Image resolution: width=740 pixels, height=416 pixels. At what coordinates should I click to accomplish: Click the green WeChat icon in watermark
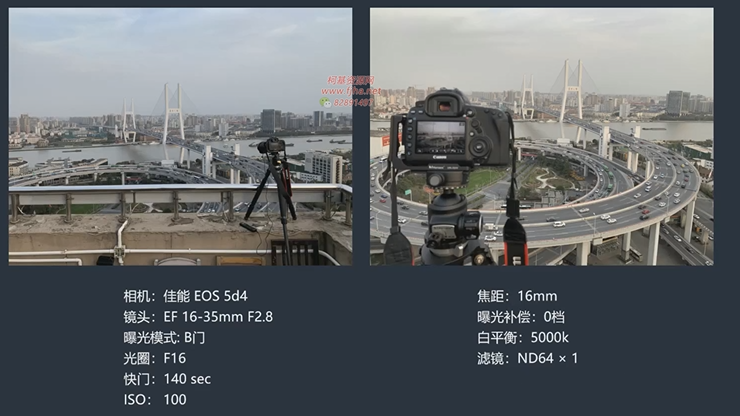325,102
